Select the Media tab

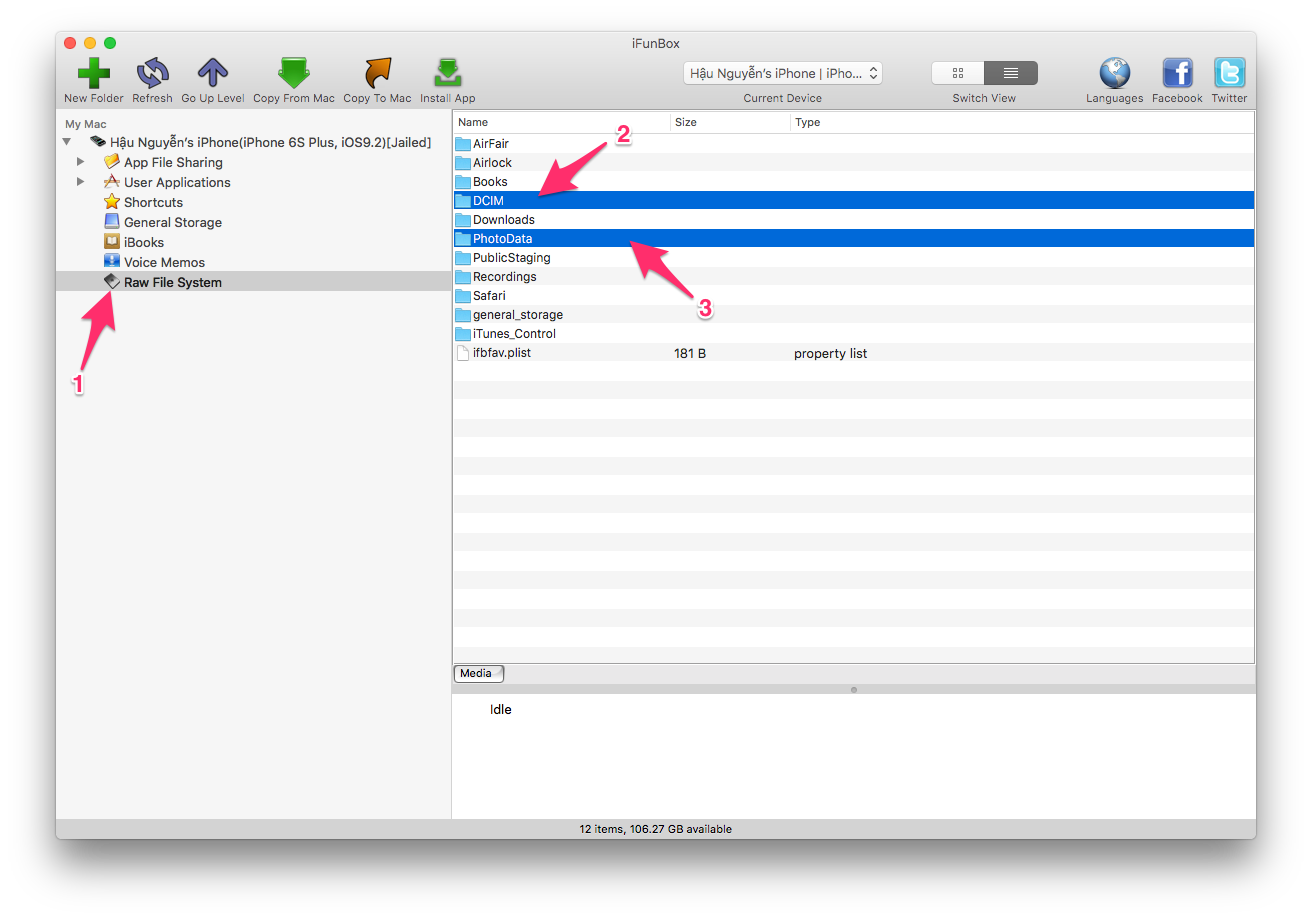coord(477,674)
